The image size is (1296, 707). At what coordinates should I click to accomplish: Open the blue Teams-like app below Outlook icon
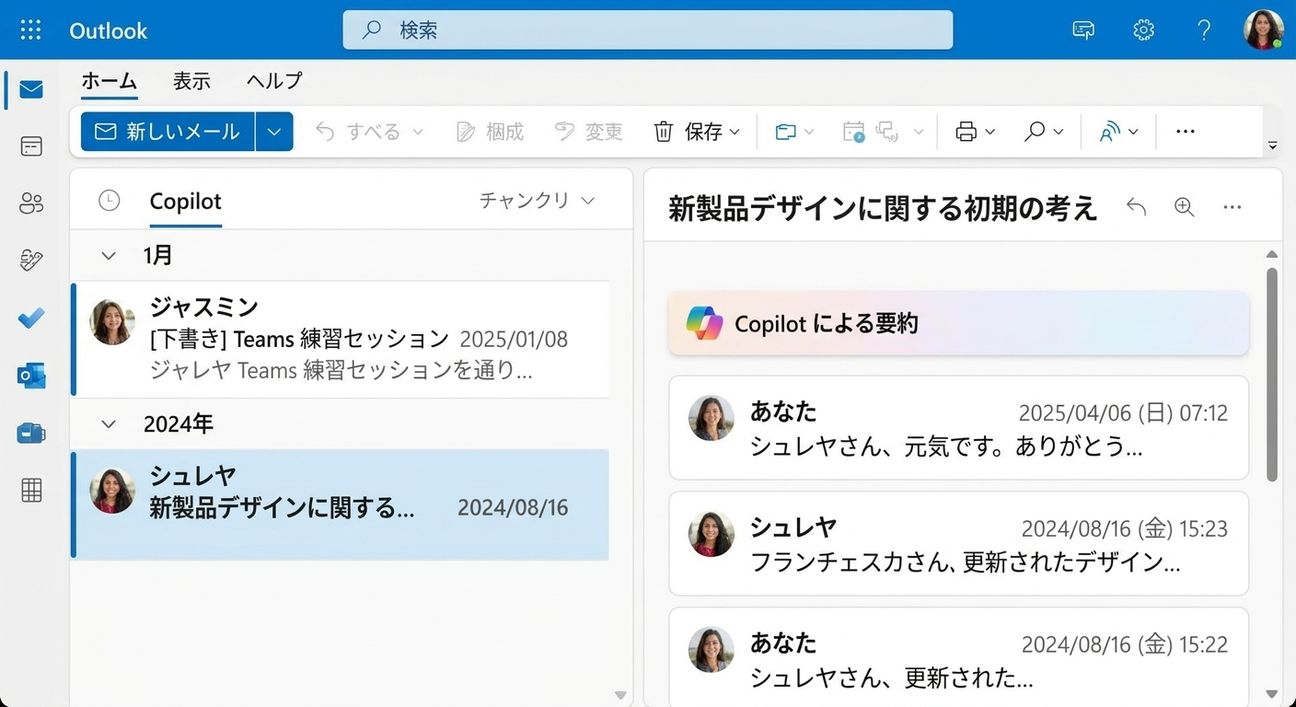31,433
